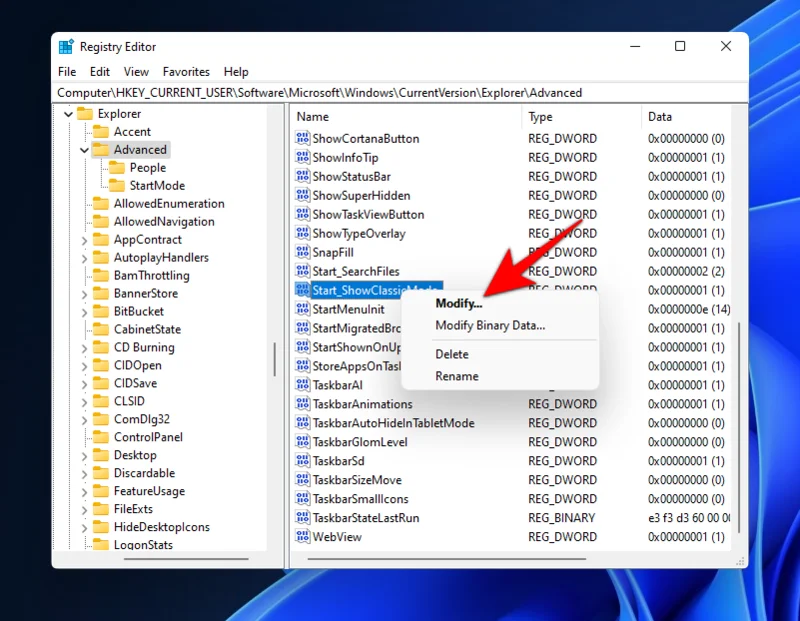Choose Modify from the context menu
800x621 pixels.
pos(458,302)
